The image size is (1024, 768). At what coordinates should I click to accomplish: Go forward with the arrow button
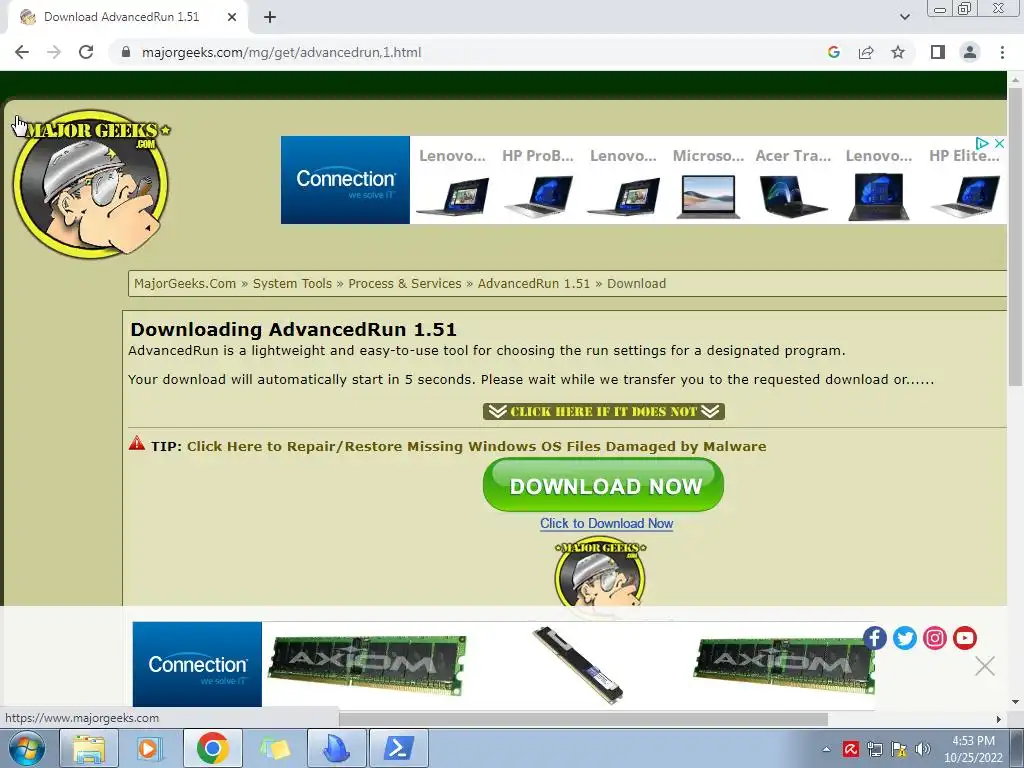click(x=54, y=52)
